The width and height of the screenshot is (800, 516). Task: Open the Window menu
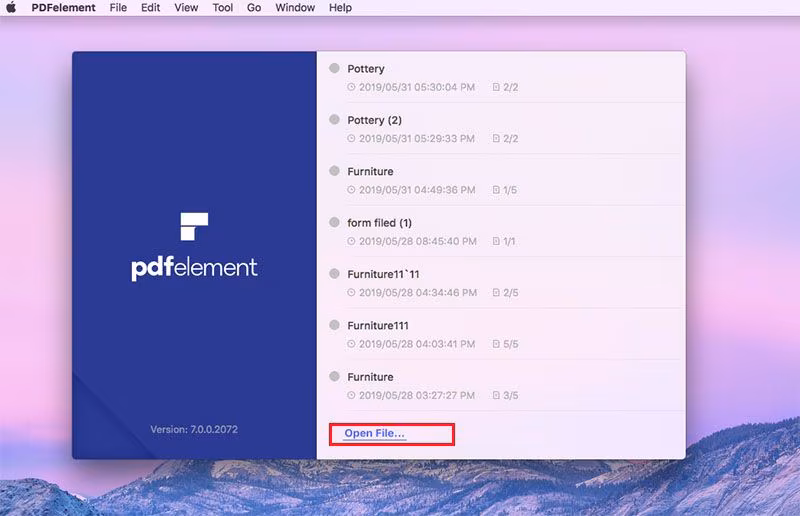coord(295,8)
